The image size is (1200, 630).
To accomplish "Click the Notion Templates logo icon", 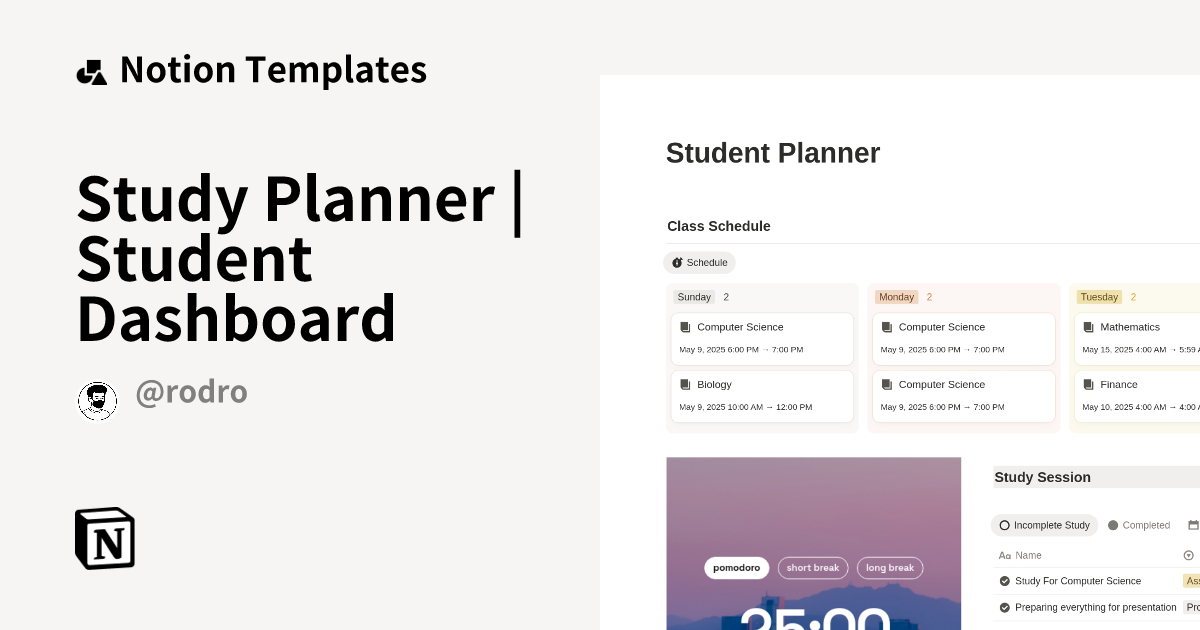I will pyautogui.click(x=92, y=69).
